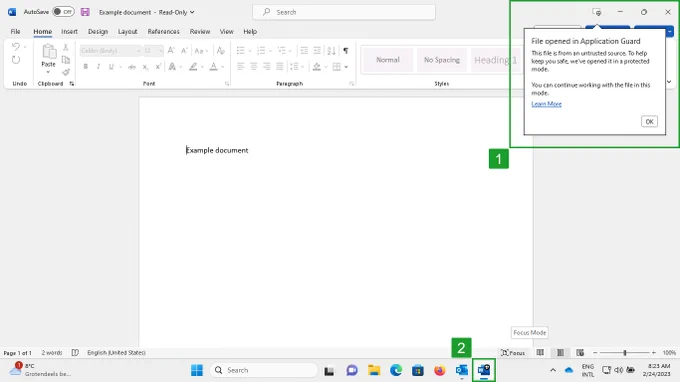
Task: Click the zoom slider handle
Action: click(x=625, y=353)
